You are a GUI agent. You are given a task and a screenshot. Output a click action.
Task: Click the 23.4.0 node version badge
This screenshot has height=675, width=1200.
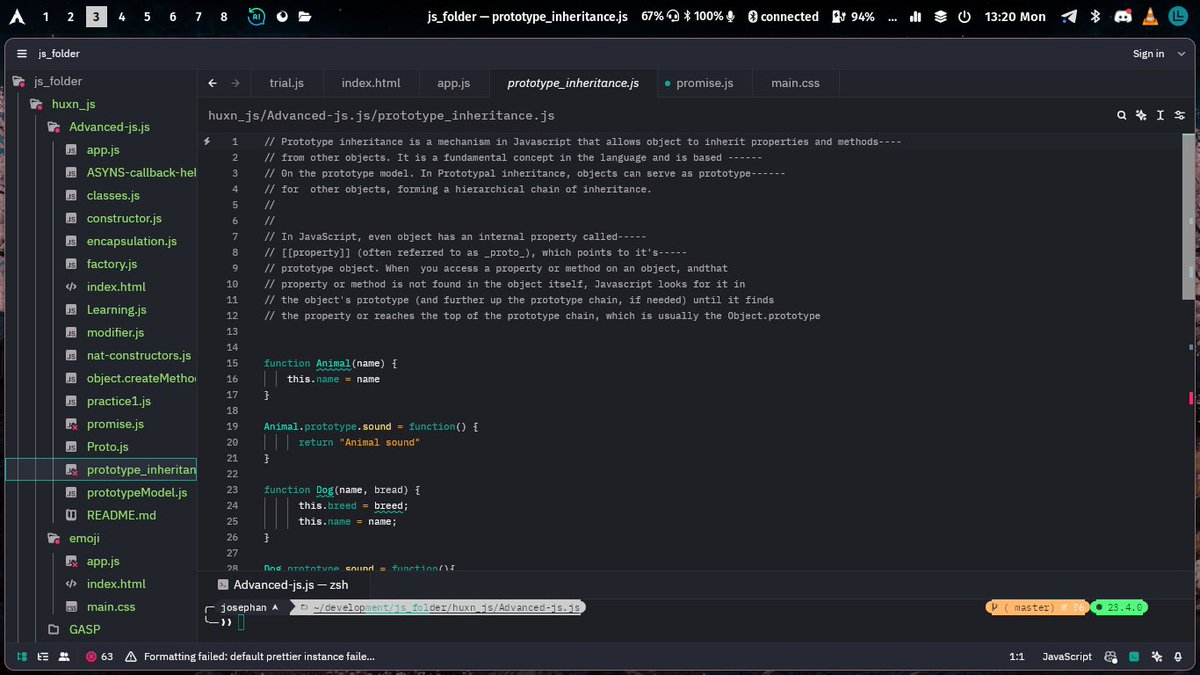click(x=1118, y=607)
